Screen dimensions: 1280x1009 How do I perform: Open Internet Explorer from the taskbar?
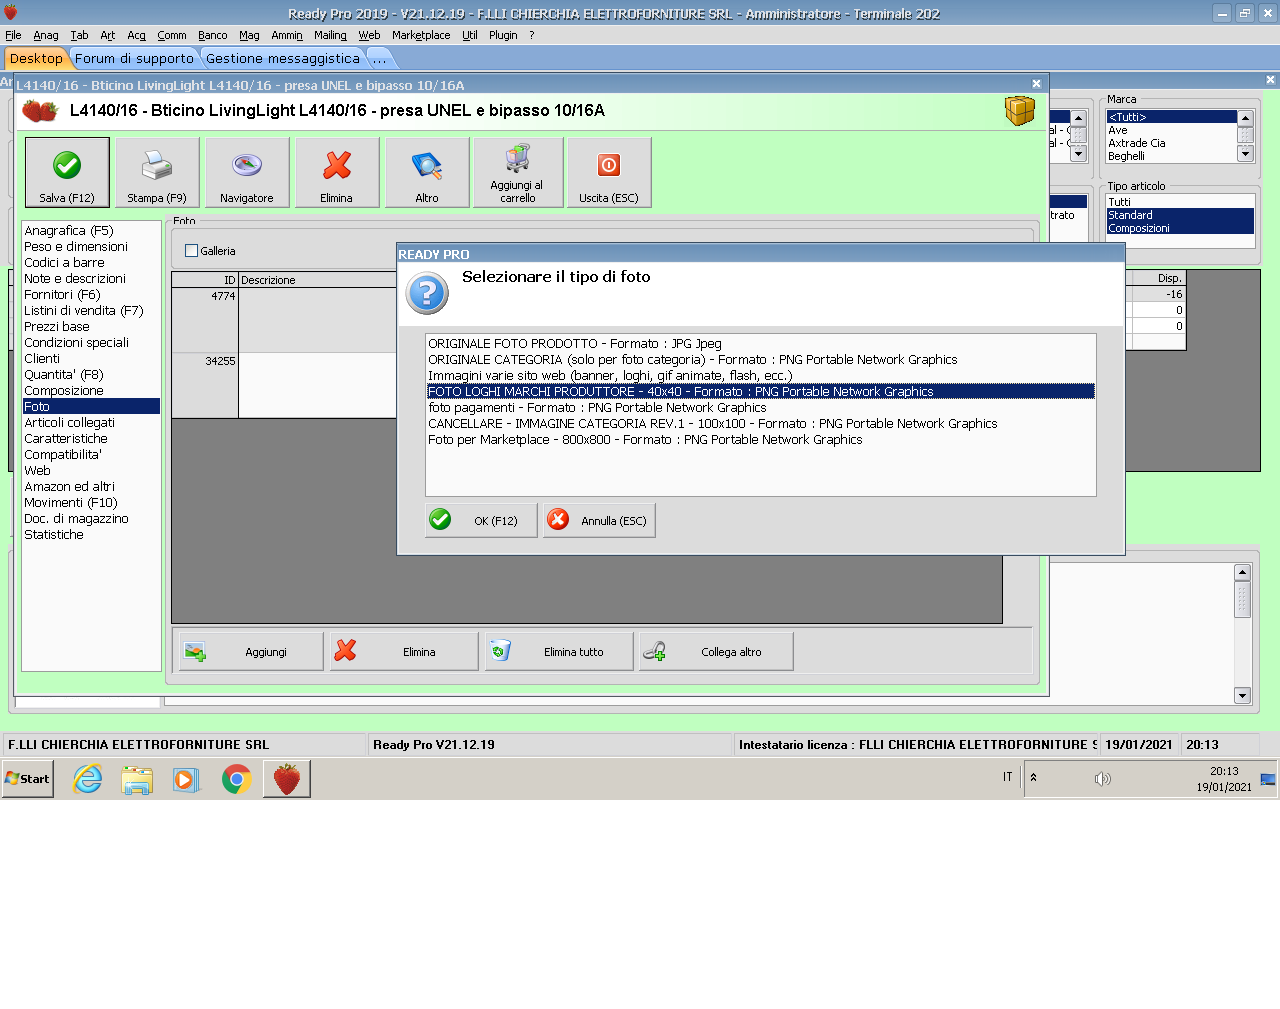point(88,779)
